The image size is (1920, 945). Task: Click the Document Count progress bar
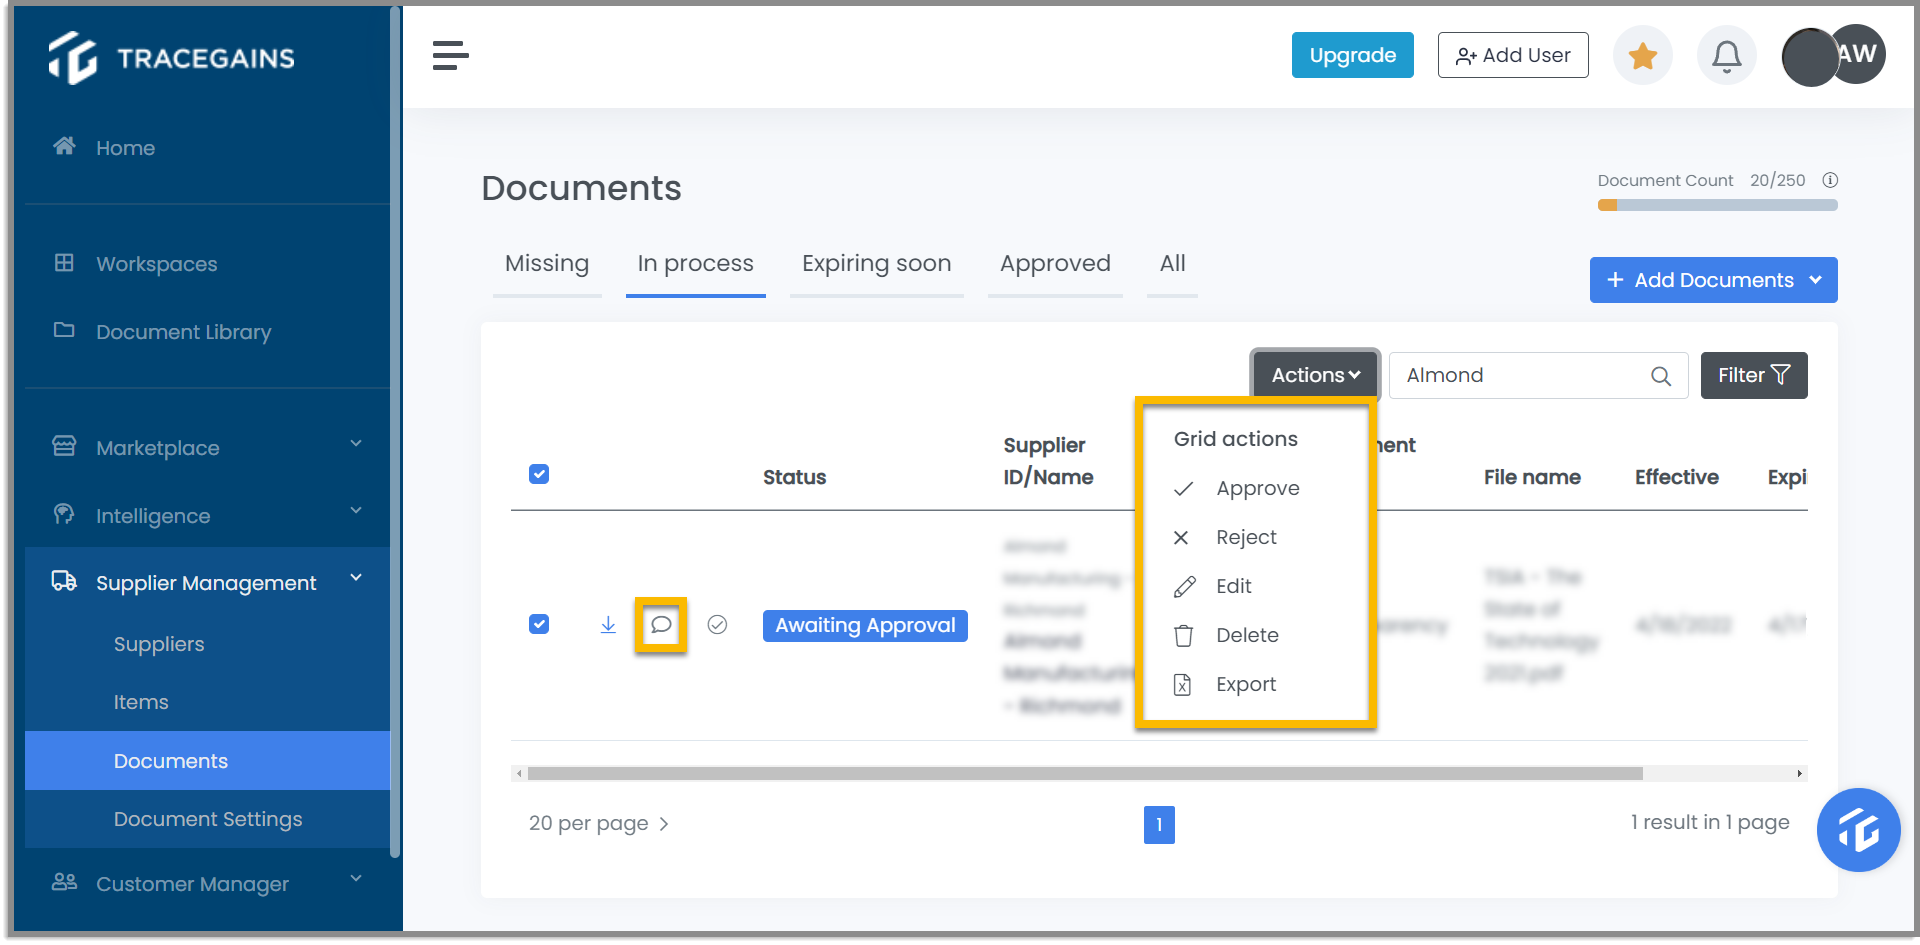tap(1716, 204)
